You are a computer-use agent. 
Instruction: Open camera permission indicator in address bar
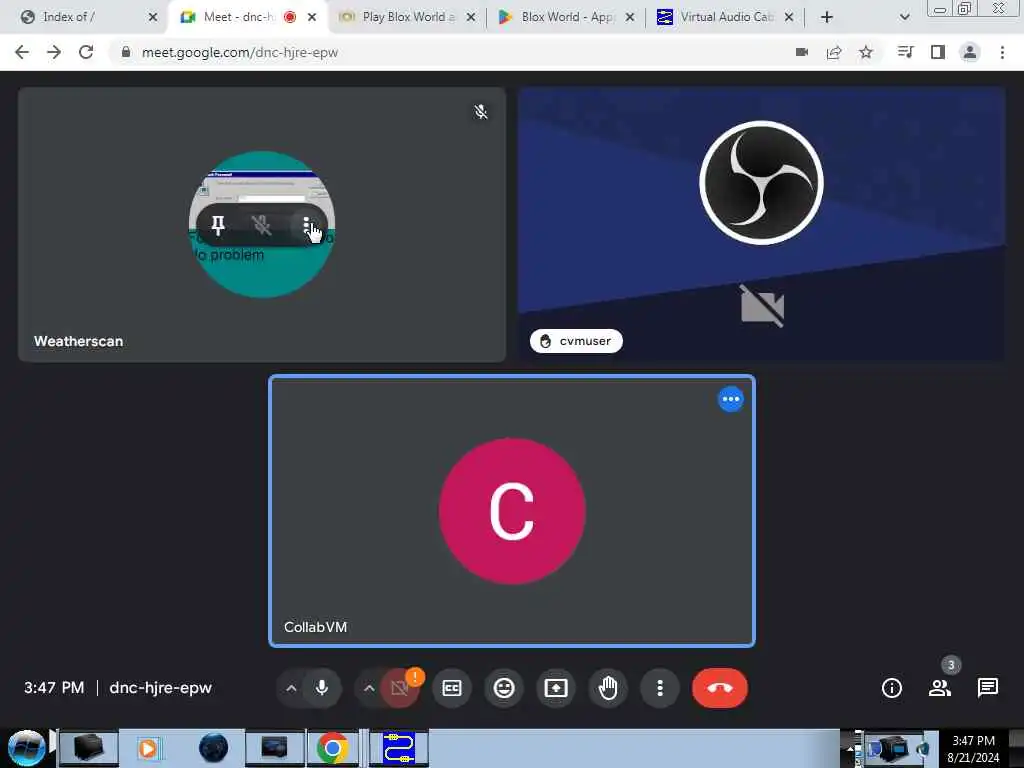(802, 52)
